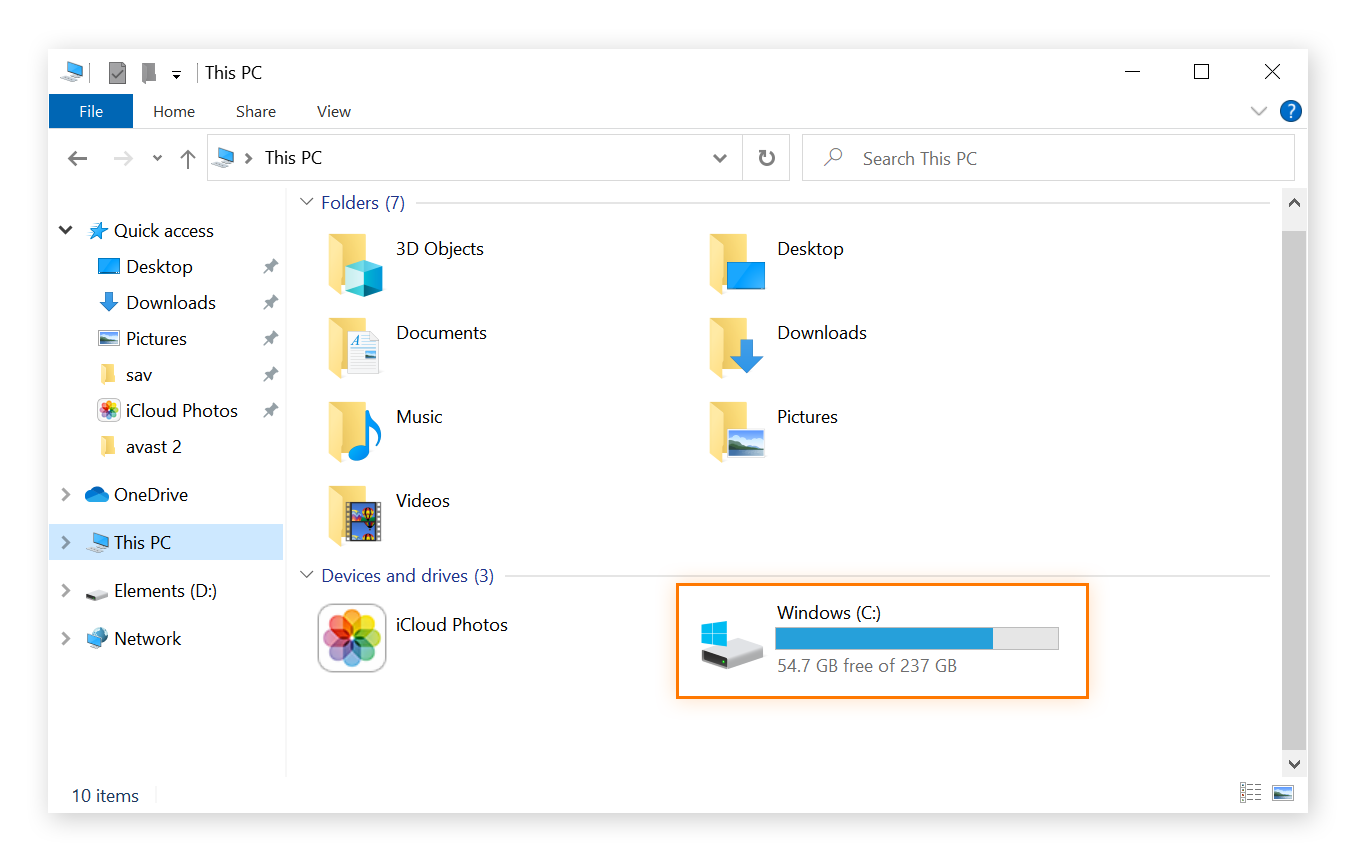Open the Downloads folder icon in the file list
Screen dimensions: 1356x861
coord(737,347)
